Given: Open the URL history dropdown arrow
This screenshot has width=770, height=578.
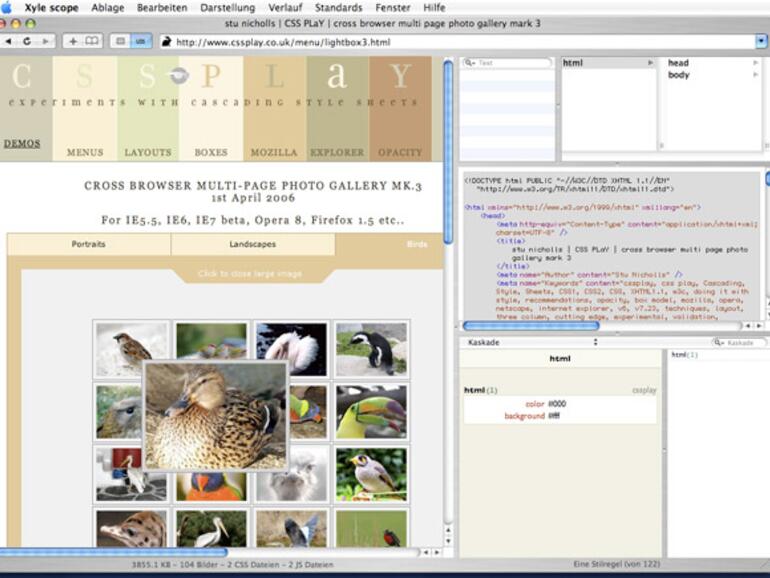Looking at the screenshot, I should (x=762, y=41).
